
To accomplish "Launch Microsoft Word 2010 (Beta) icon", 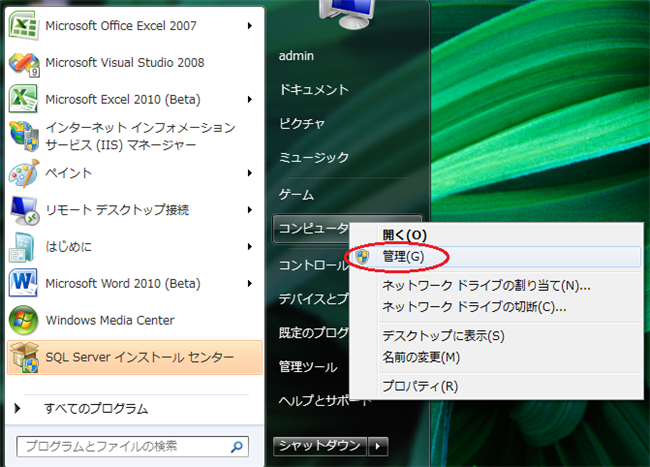I will pyautogui.click(x=23, y=283).
